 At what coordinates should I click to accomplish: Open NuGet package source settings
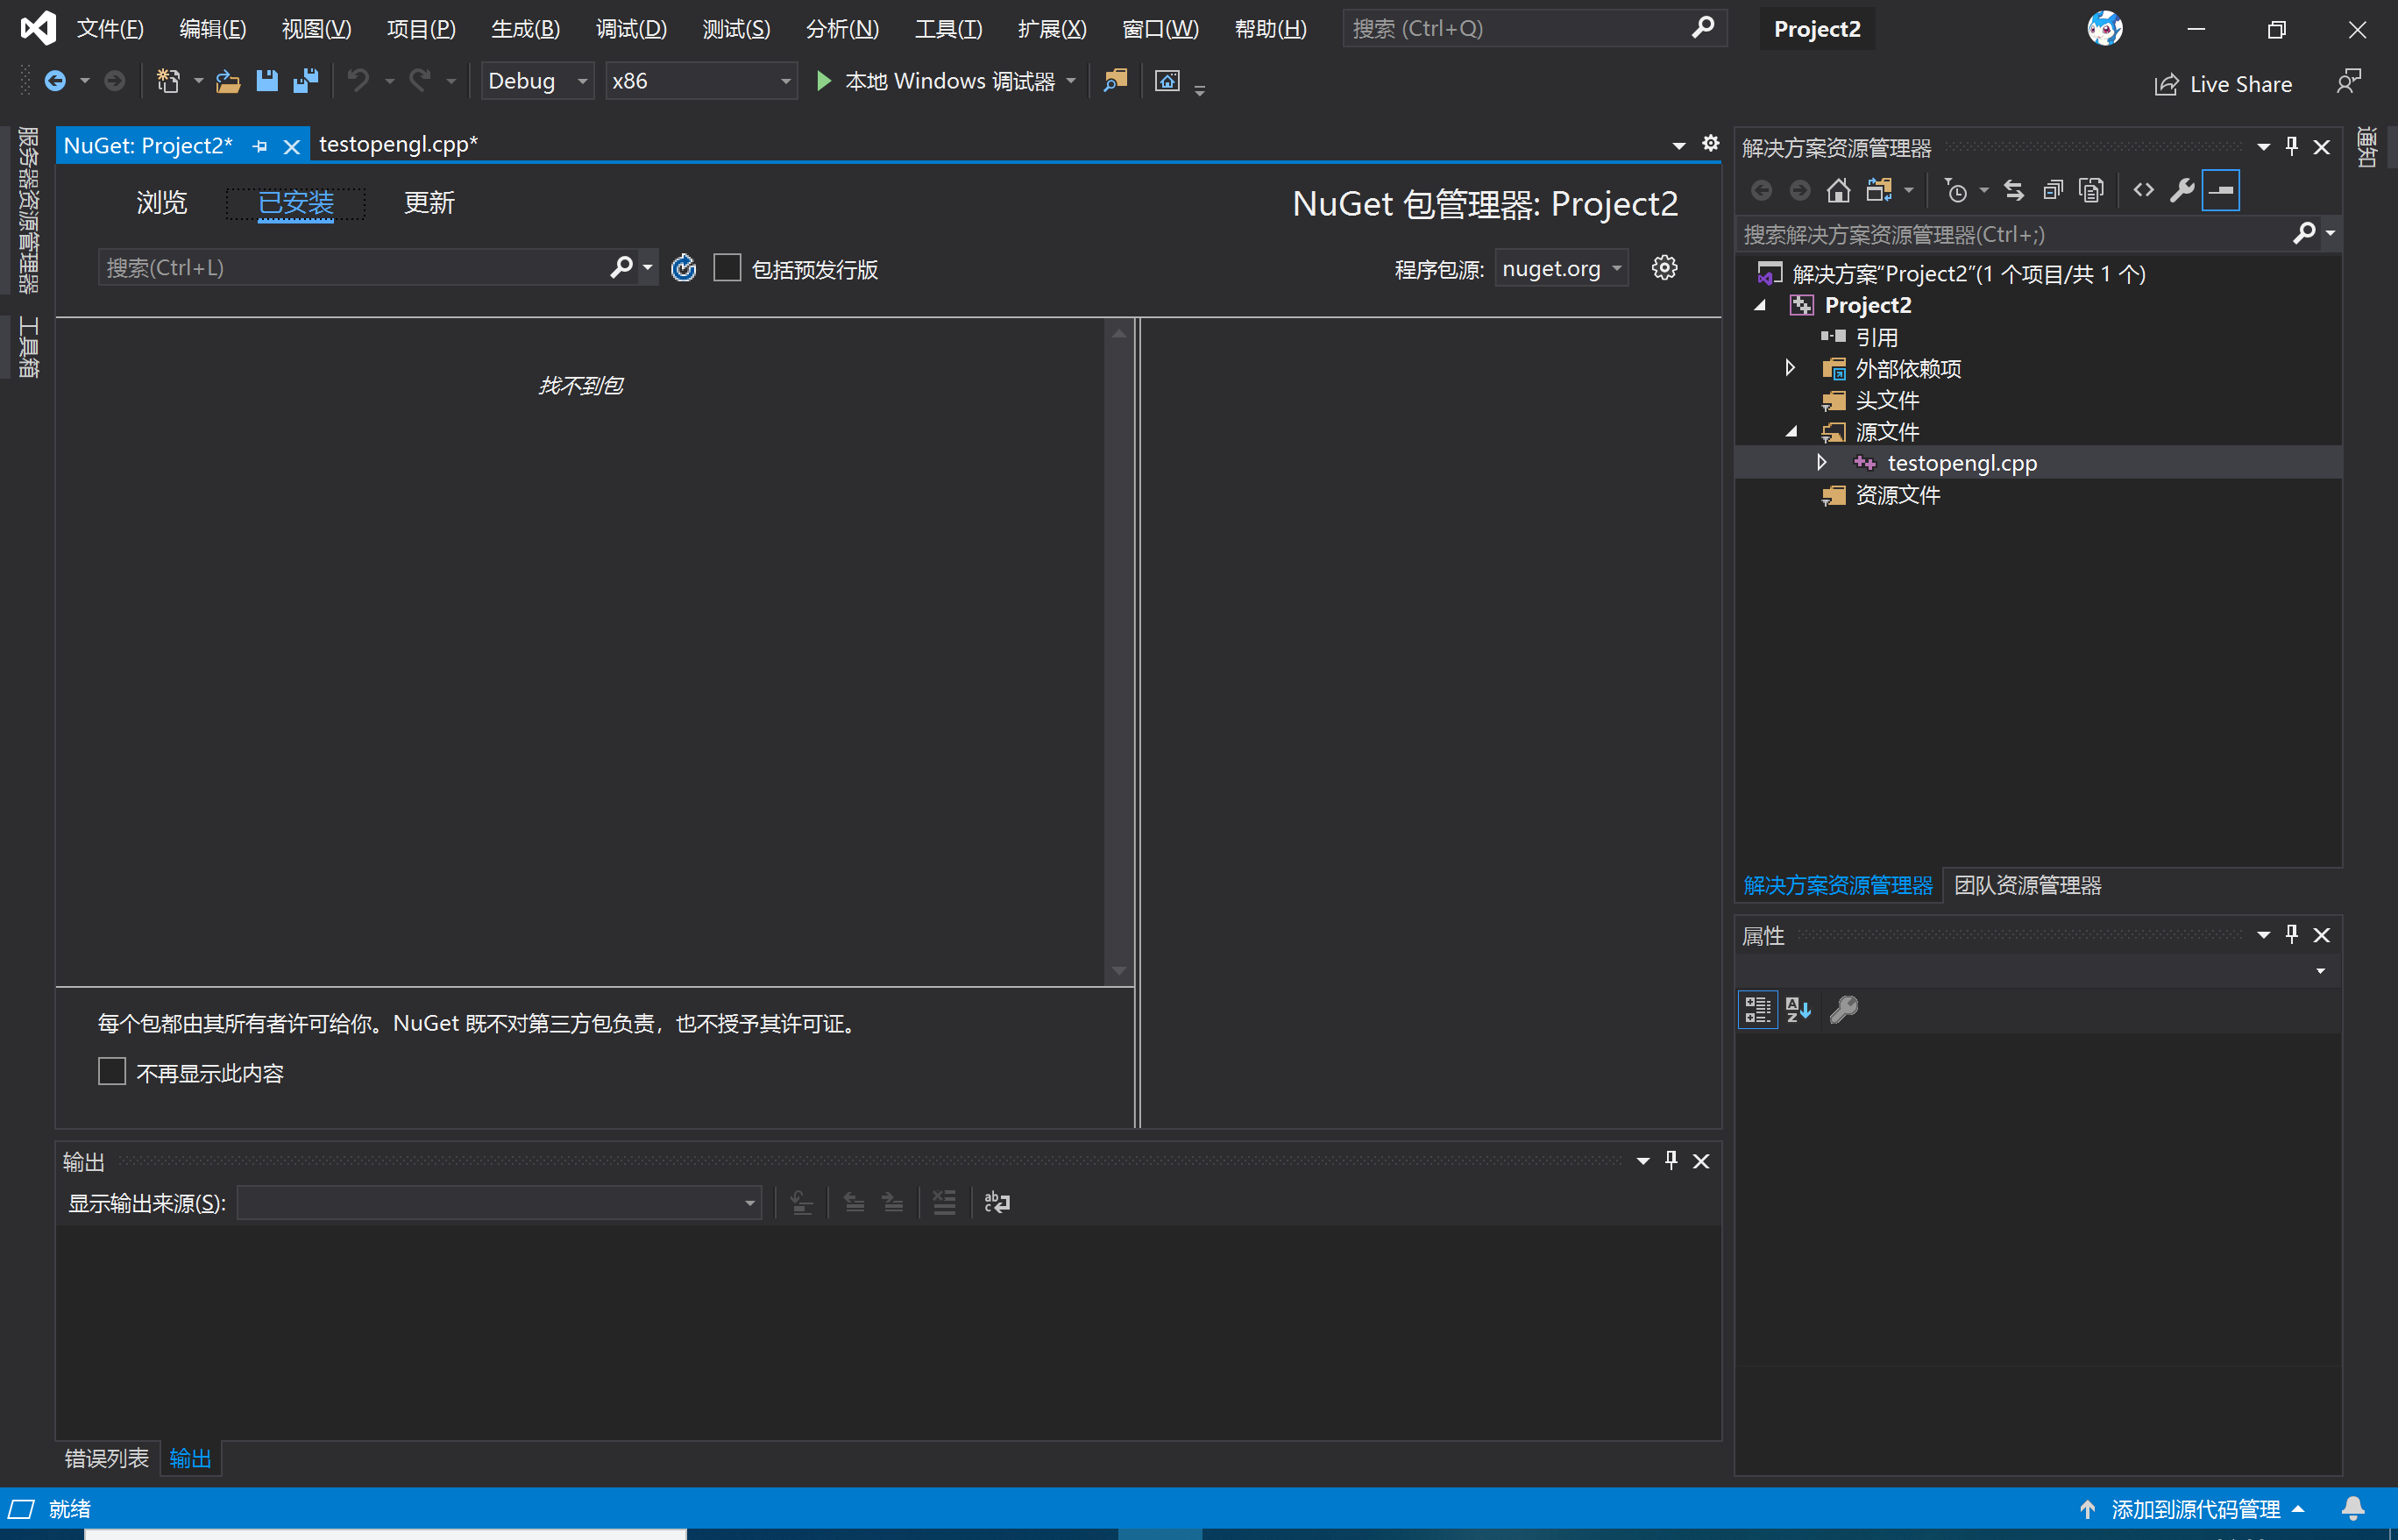pos(1669,267)
